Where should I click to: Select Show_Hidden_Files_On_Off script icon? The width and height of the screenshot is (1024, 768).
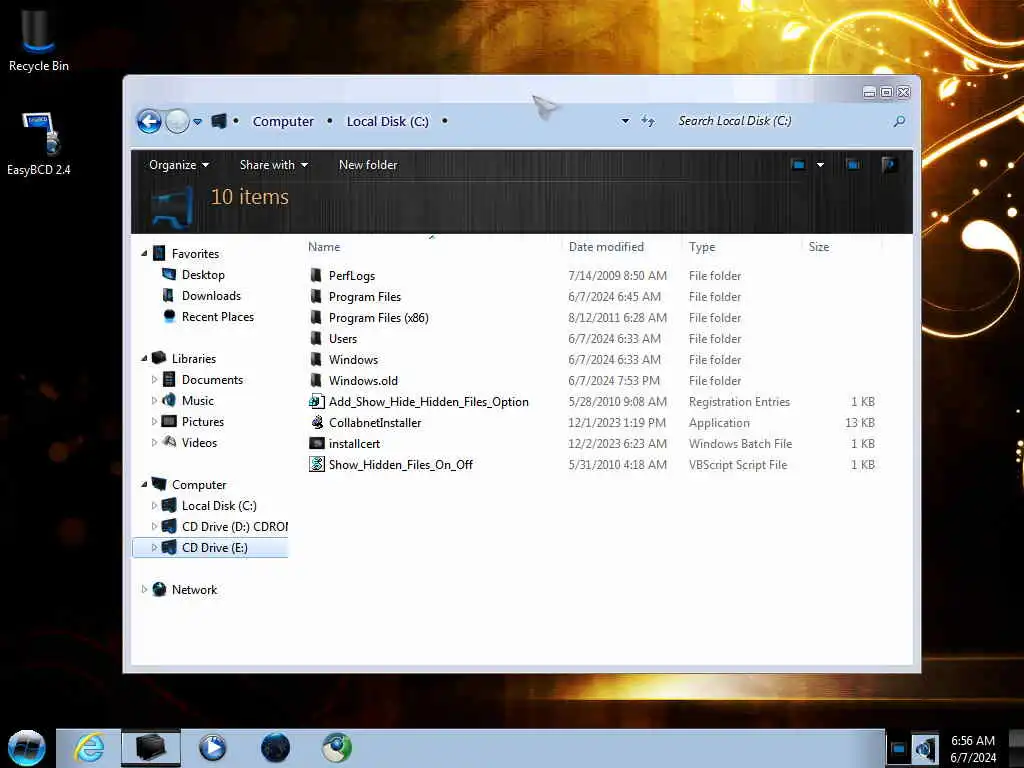317,464
